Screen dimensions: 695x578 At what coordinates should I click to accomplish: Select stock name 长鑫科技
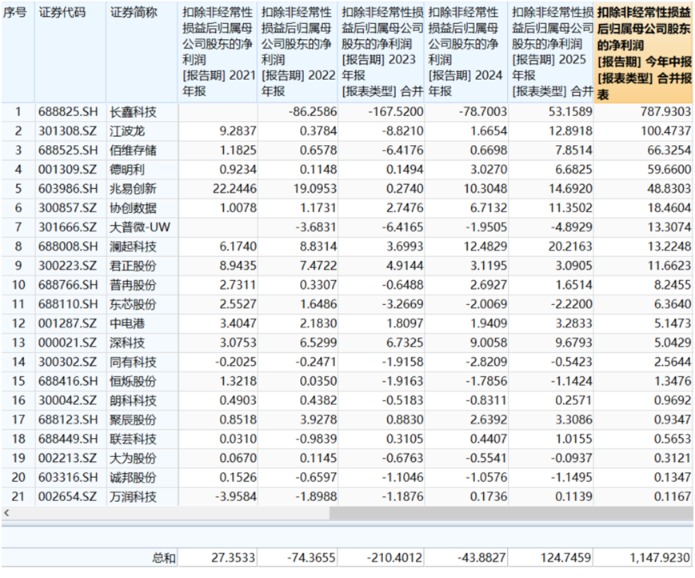[x=133, y=112]
